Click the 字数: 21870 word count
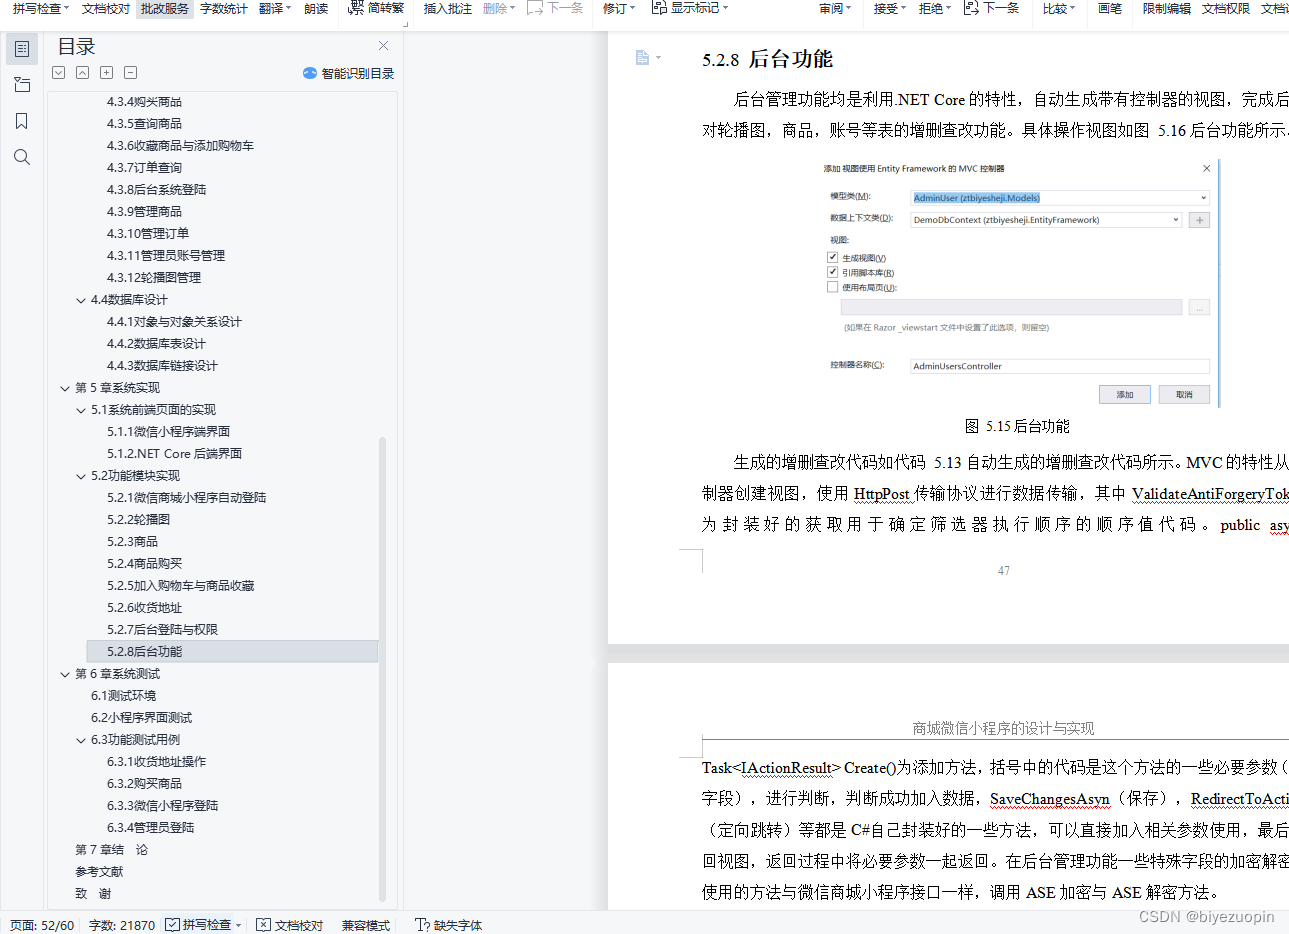The width and height of the screenshot is (1289, 934). [x=122, y=925]
